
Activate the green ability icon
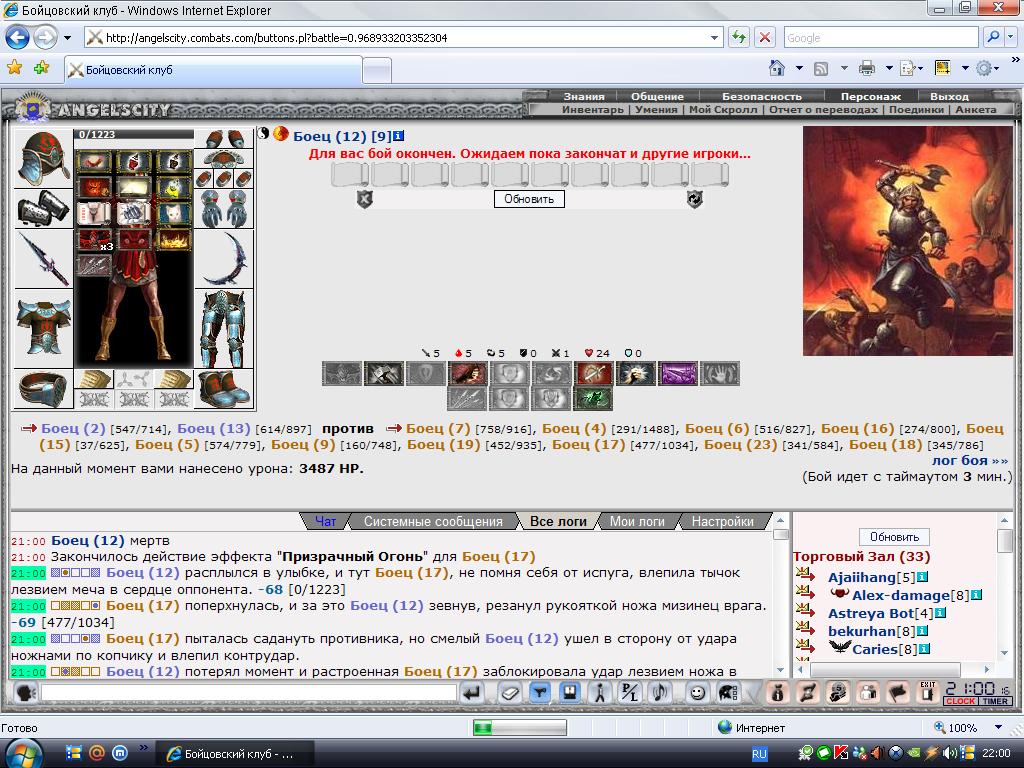(593, 398)
